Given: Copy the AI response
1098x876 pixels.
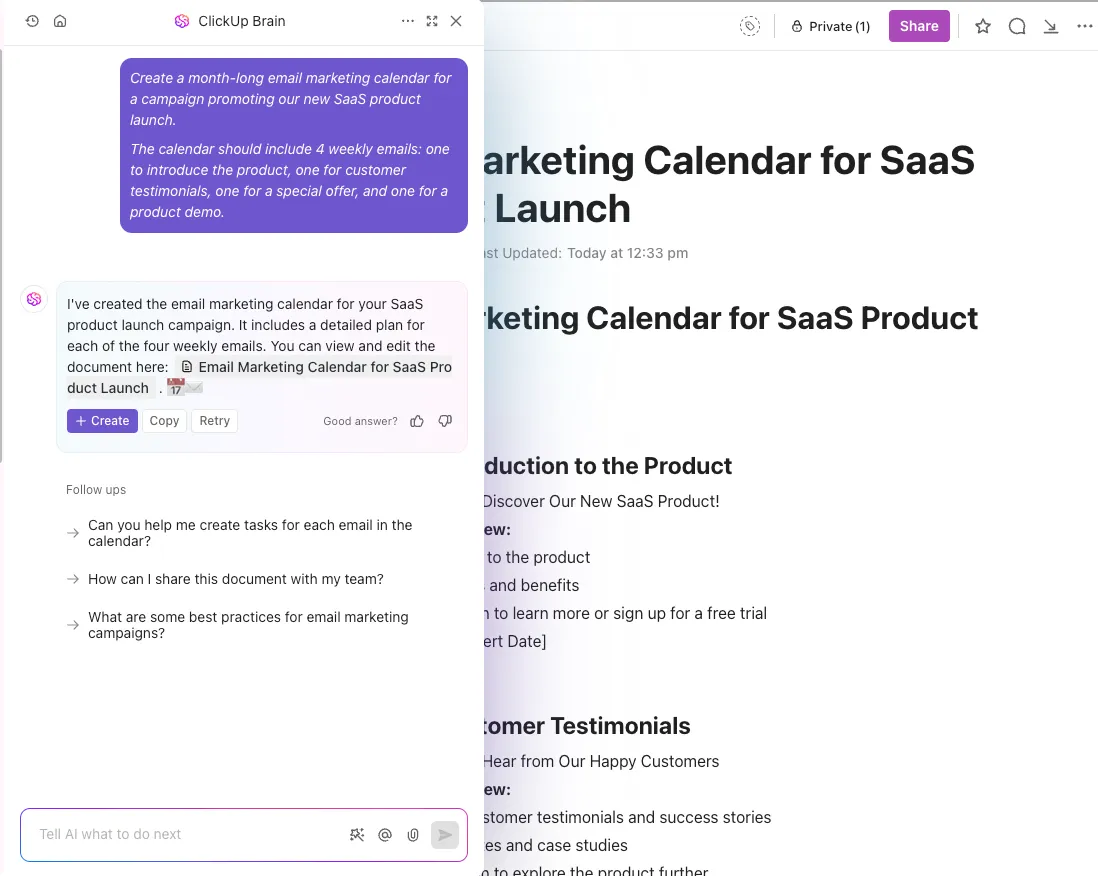Looking at the screenshot, I should 165,421.
